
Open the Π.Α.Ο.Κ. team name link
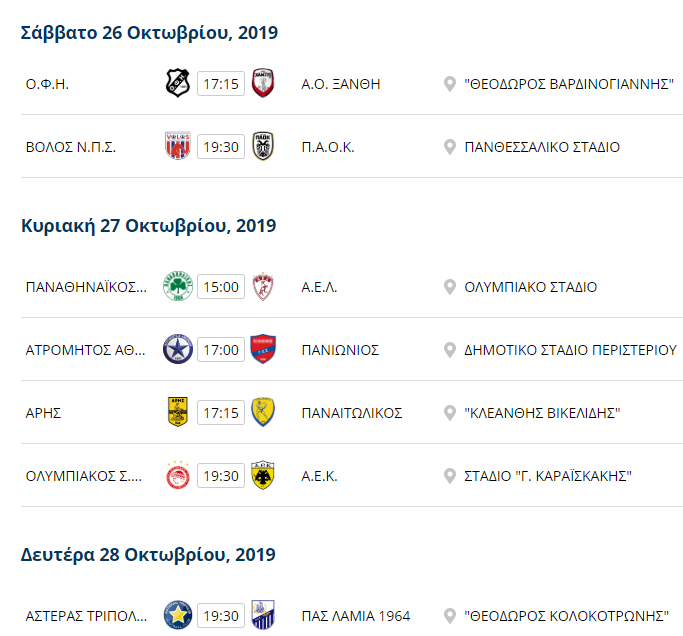point(328,147)
